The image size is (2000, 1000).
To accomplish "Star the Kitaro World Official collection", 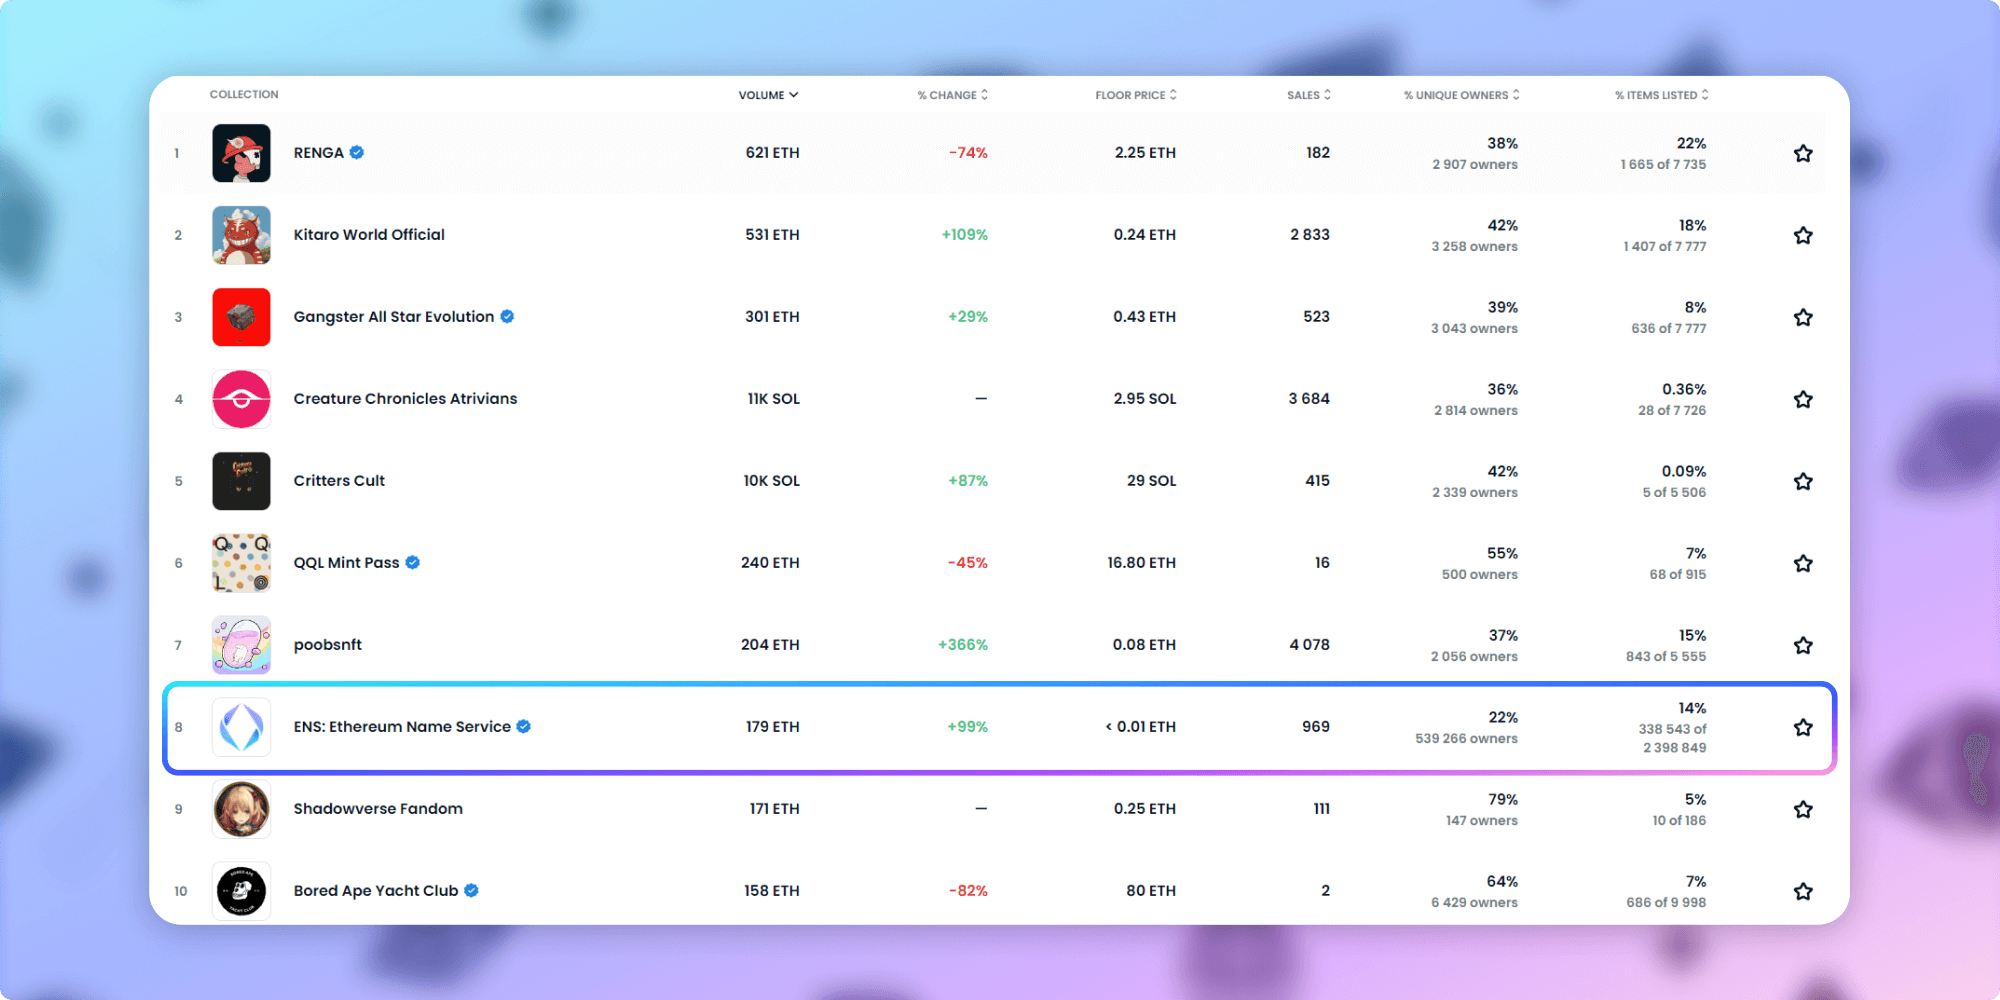I will pyautogui.click(x=1803, y=235).
